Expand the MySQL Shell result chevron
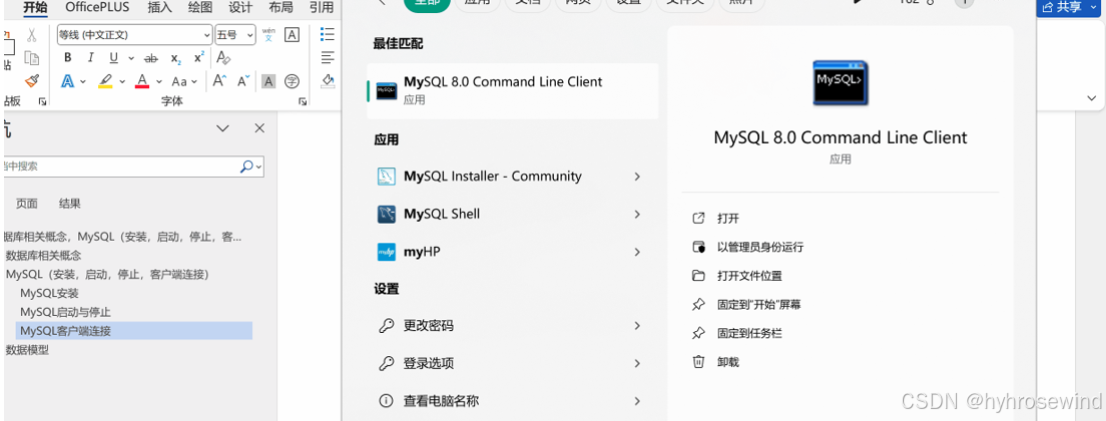This screenshot has height=421, width=1106. (x=637, y=214)
